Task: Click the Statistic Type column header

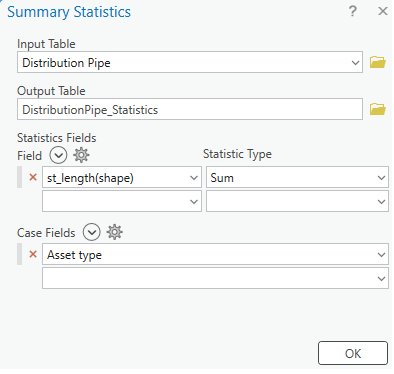Action: tap(237, 154)
